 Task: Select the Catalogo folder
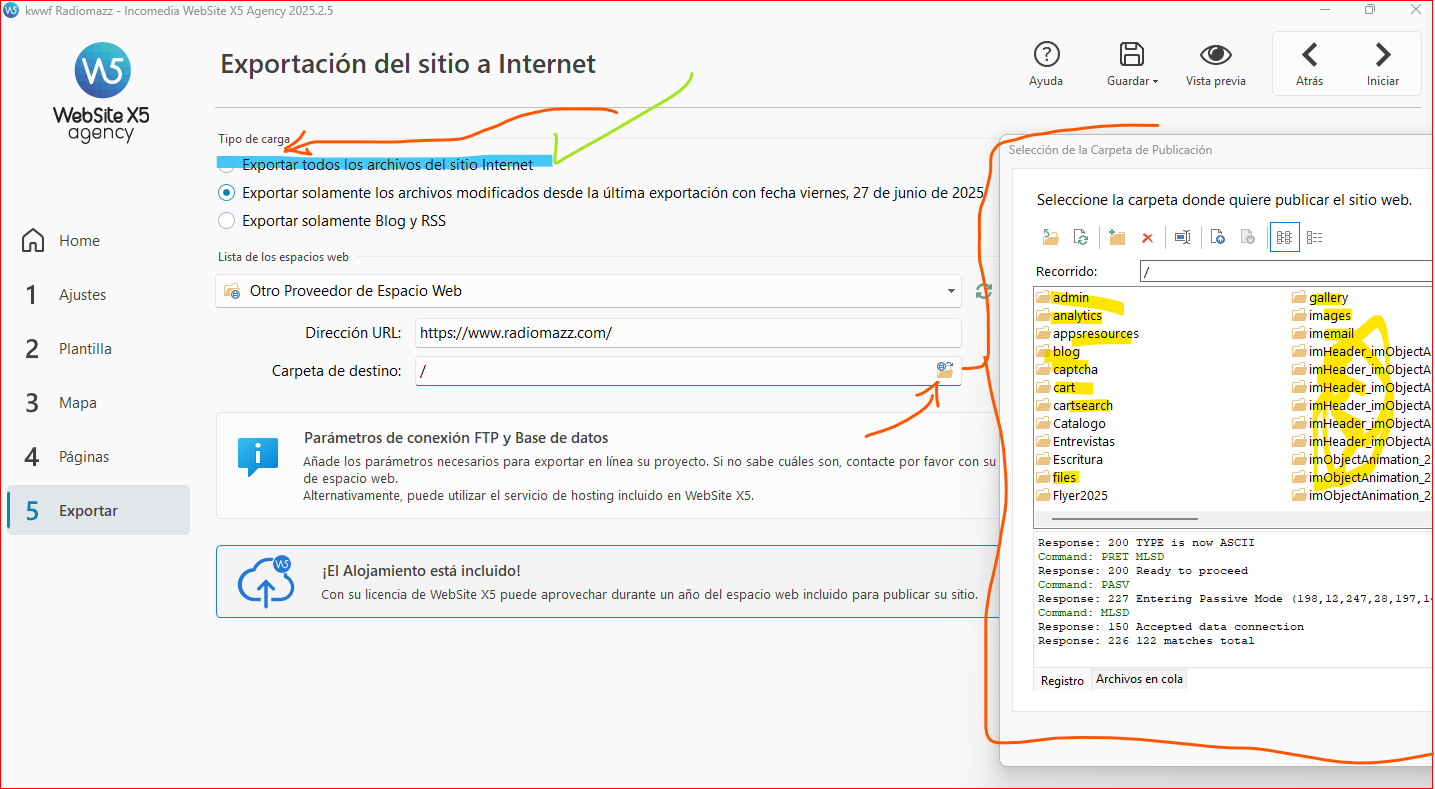pos(1071,424)
